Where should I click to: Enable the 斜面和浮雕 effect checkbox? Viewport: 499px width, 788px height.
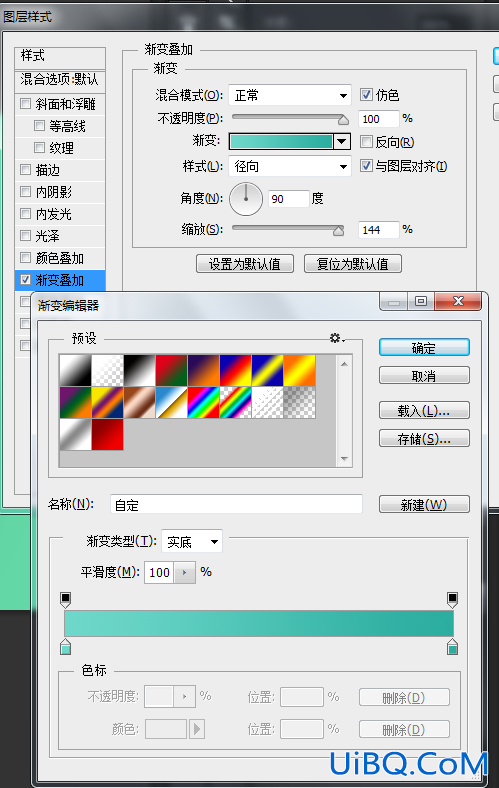pos(25,104)
